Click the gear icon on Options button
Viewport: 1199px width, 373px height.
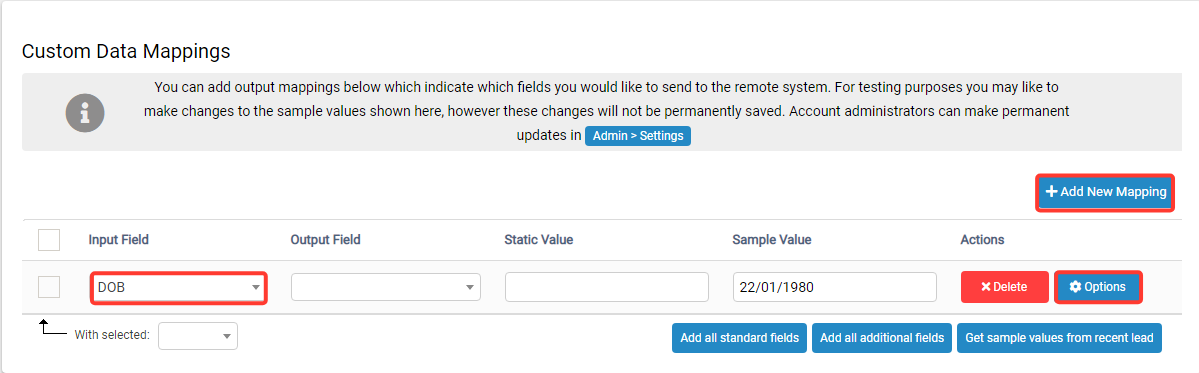[1075, 287]
